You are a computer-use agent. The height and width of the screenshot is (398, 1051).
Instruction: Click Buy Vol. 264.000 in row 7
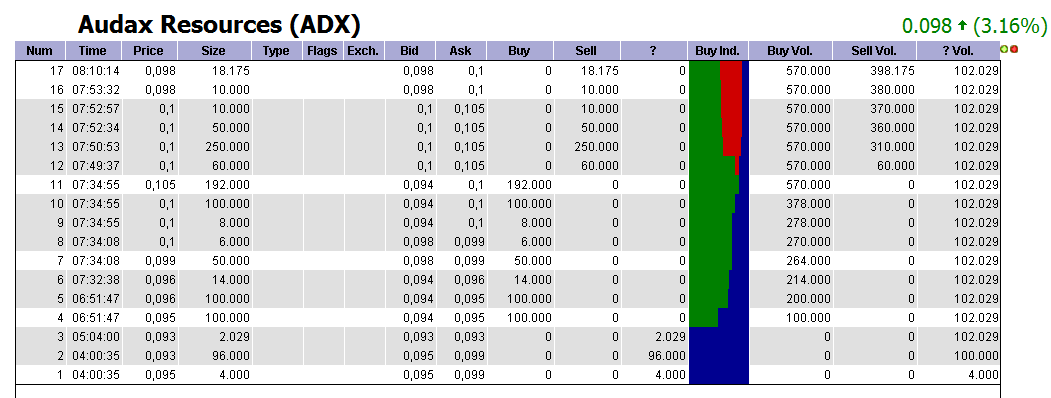pos(808,261)
